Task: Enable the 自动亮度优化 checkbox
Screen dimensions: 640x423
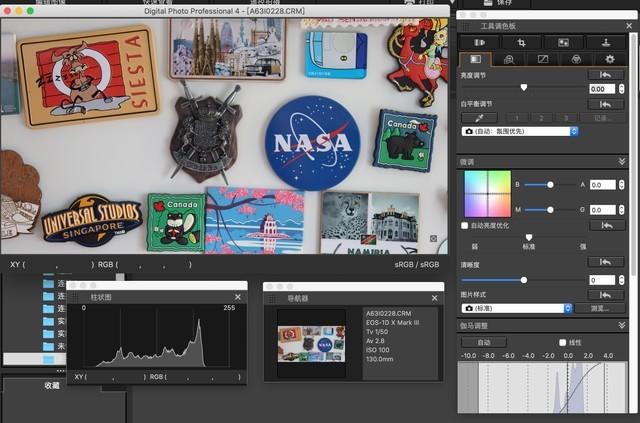Action: [x=464, y=225]
